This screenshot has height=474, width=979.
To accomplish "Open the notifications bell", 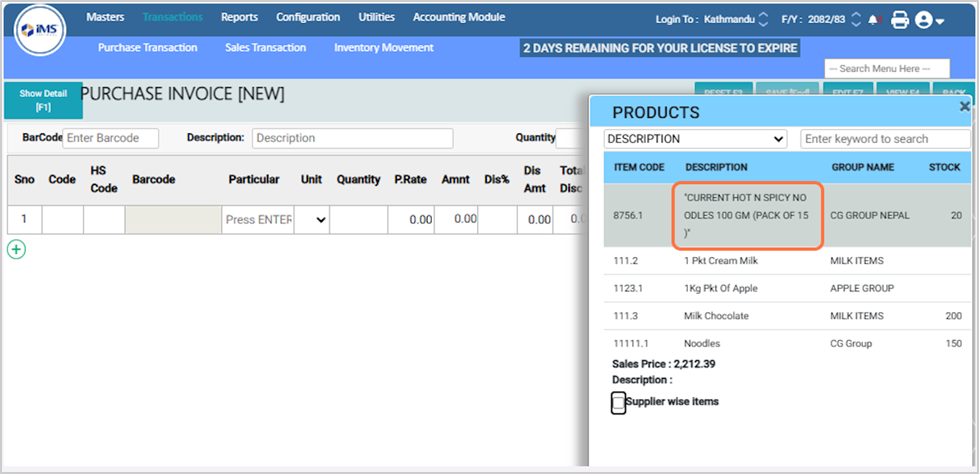I will (x=875, y=19).
